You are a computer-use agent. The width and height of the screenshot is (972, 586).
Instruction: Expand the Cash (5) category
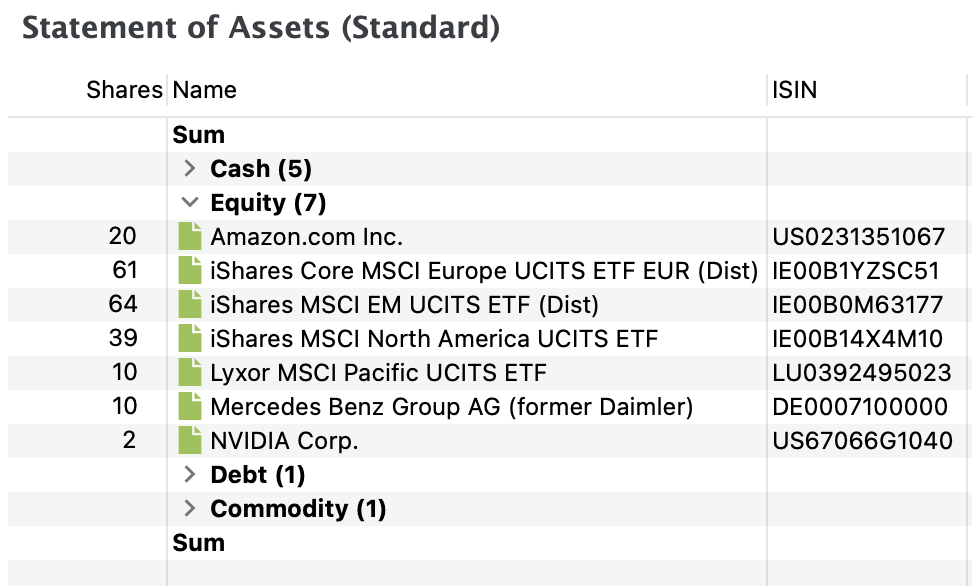point(190,168)
